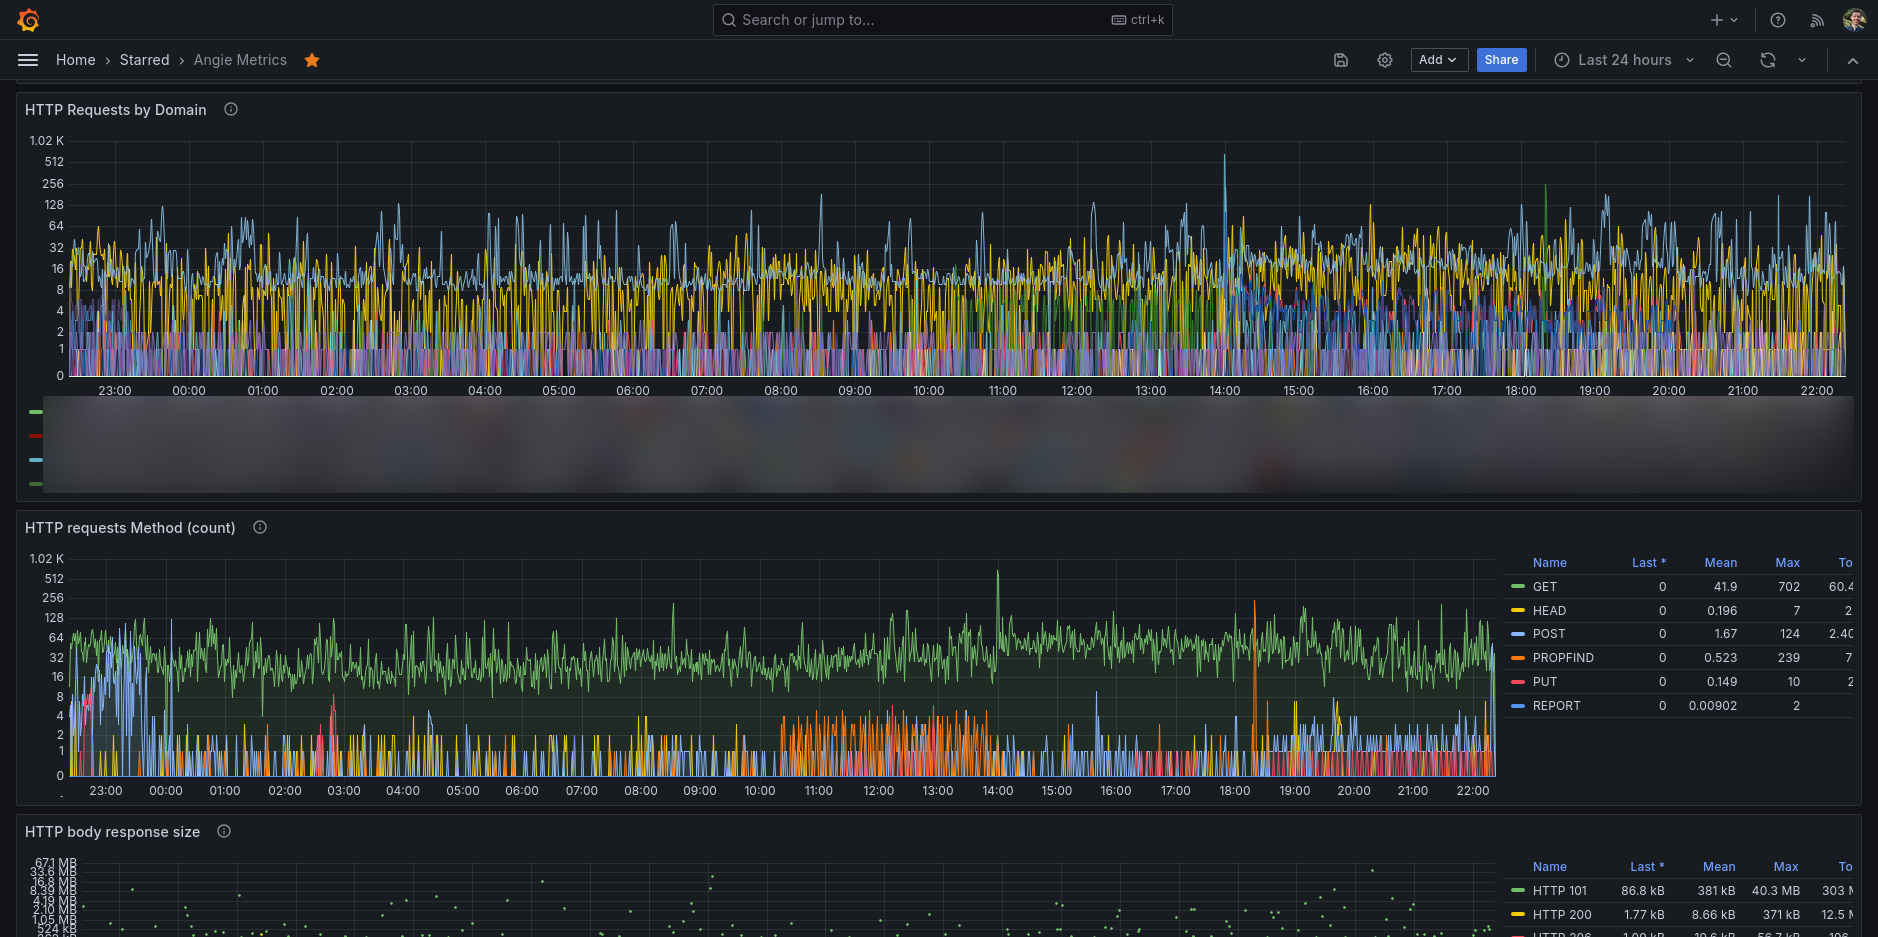Click the POST series color swatch
Screen dimensions: 1878x937
1518,634
